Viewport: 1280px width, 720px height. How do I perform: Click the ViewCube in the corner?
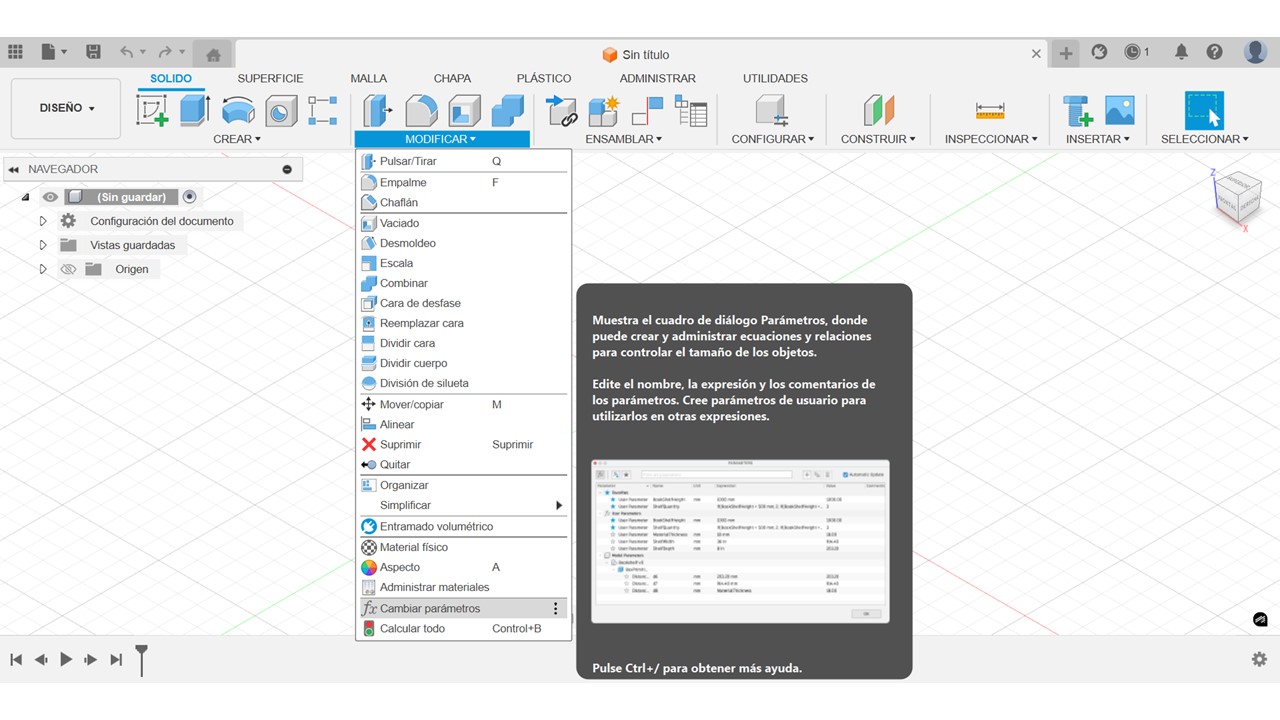pos(1237,196)
